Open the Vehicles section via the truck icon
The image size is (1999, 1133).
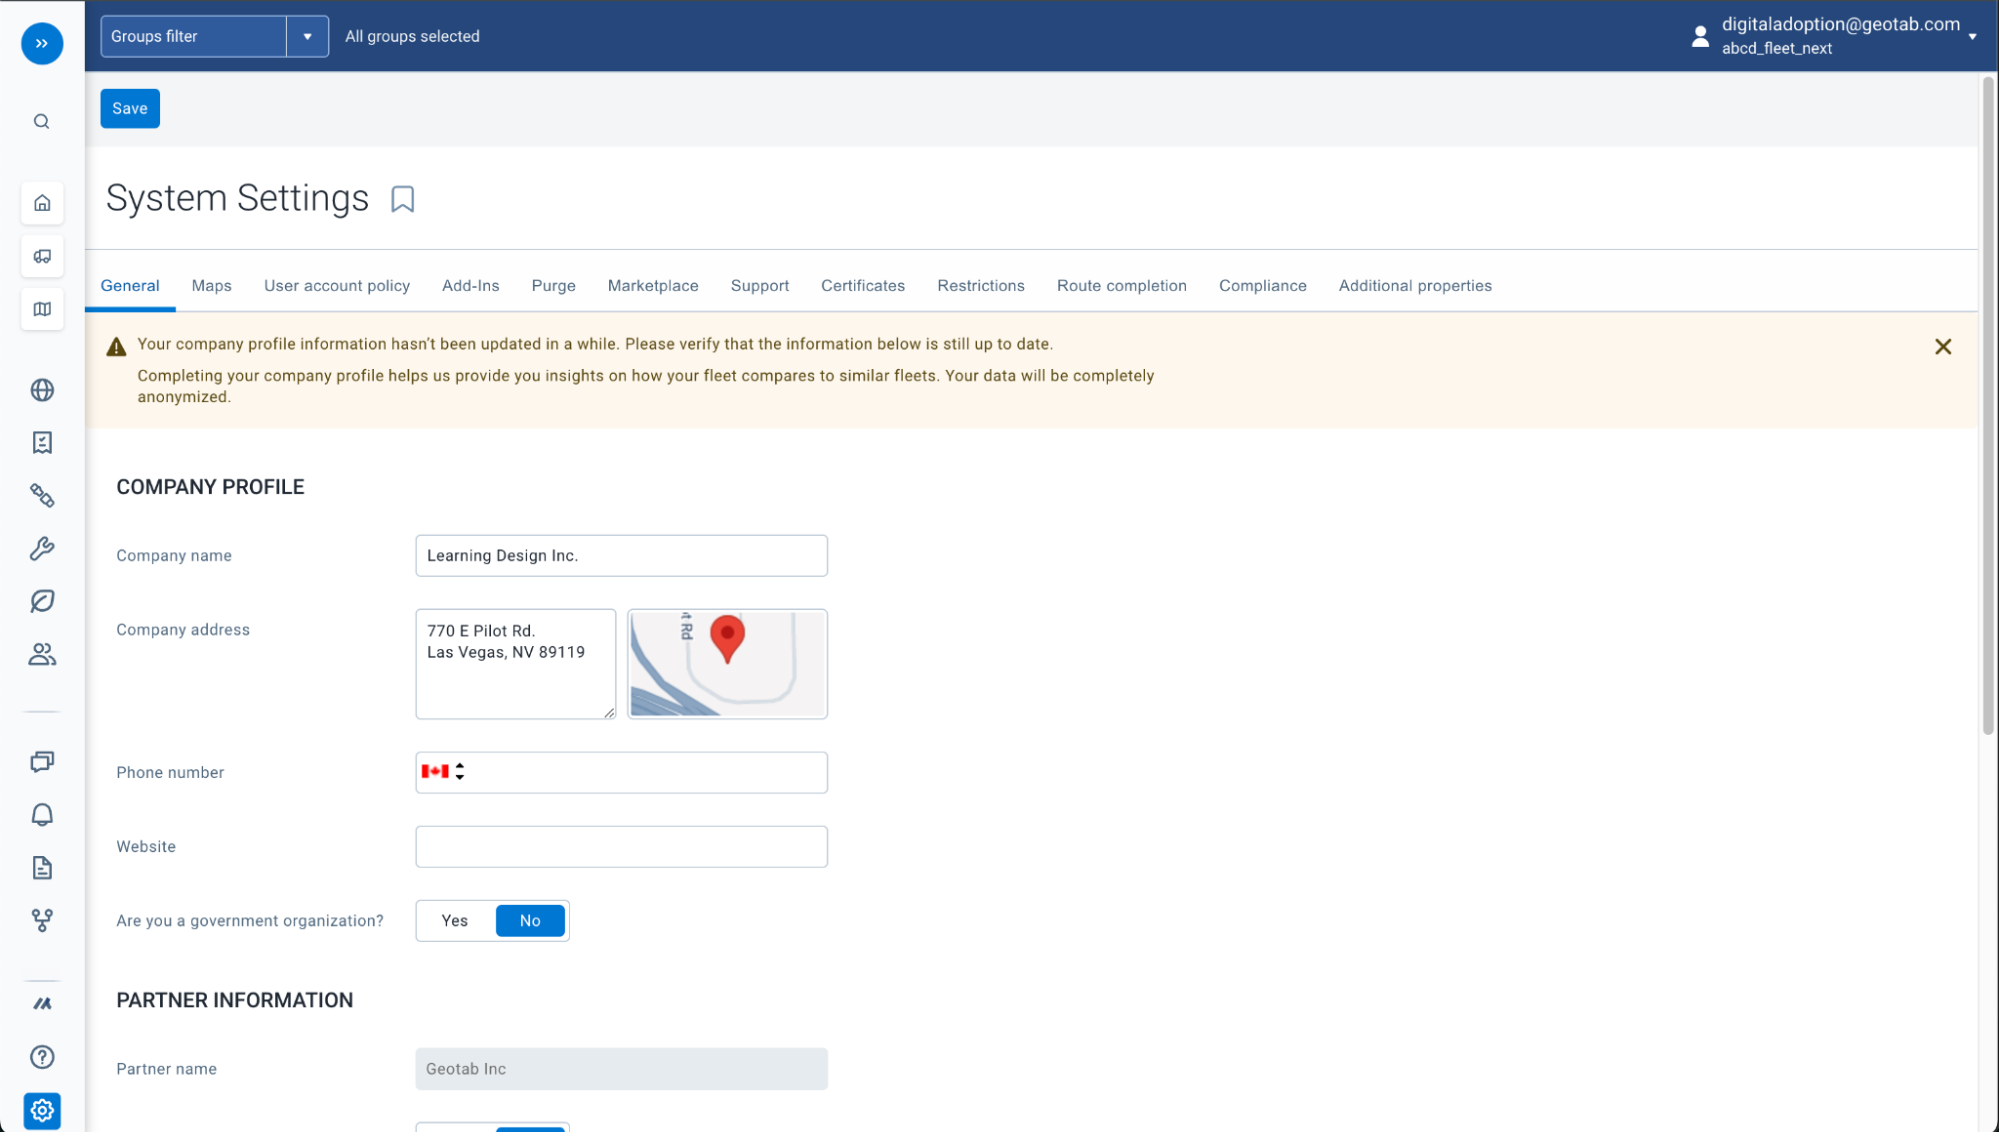click(42, 256)
